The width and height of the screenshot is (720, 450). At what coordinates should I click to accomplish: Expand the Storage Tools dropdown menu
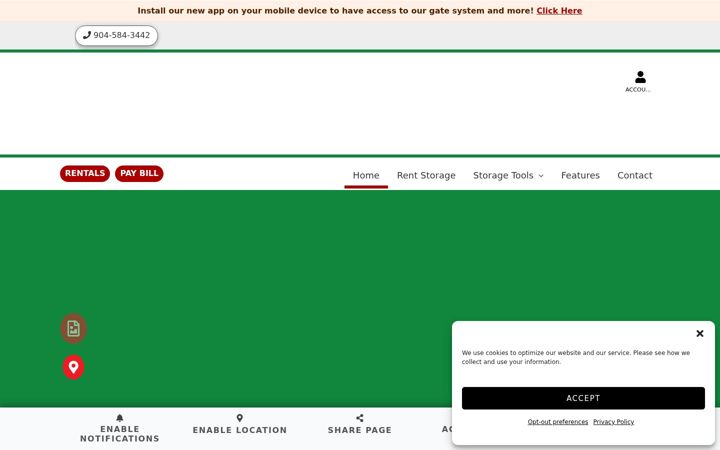pos(508,175)
